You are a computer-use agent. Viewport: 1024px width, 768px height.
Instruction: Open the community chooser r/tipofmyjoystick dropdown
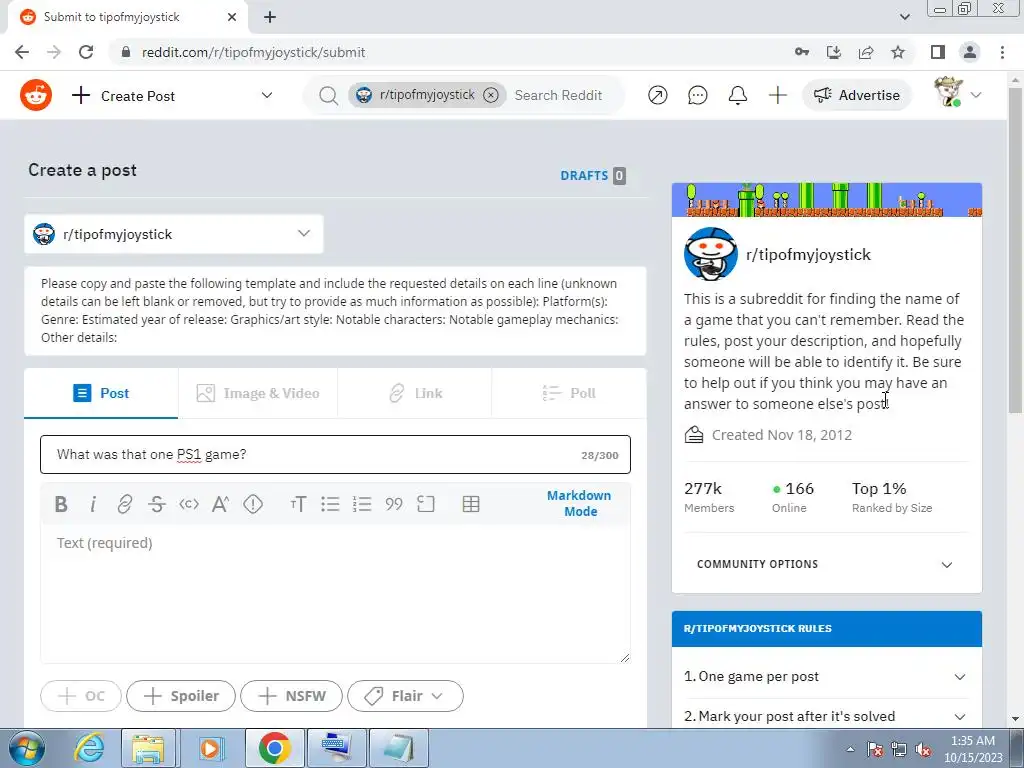[174, 234]
